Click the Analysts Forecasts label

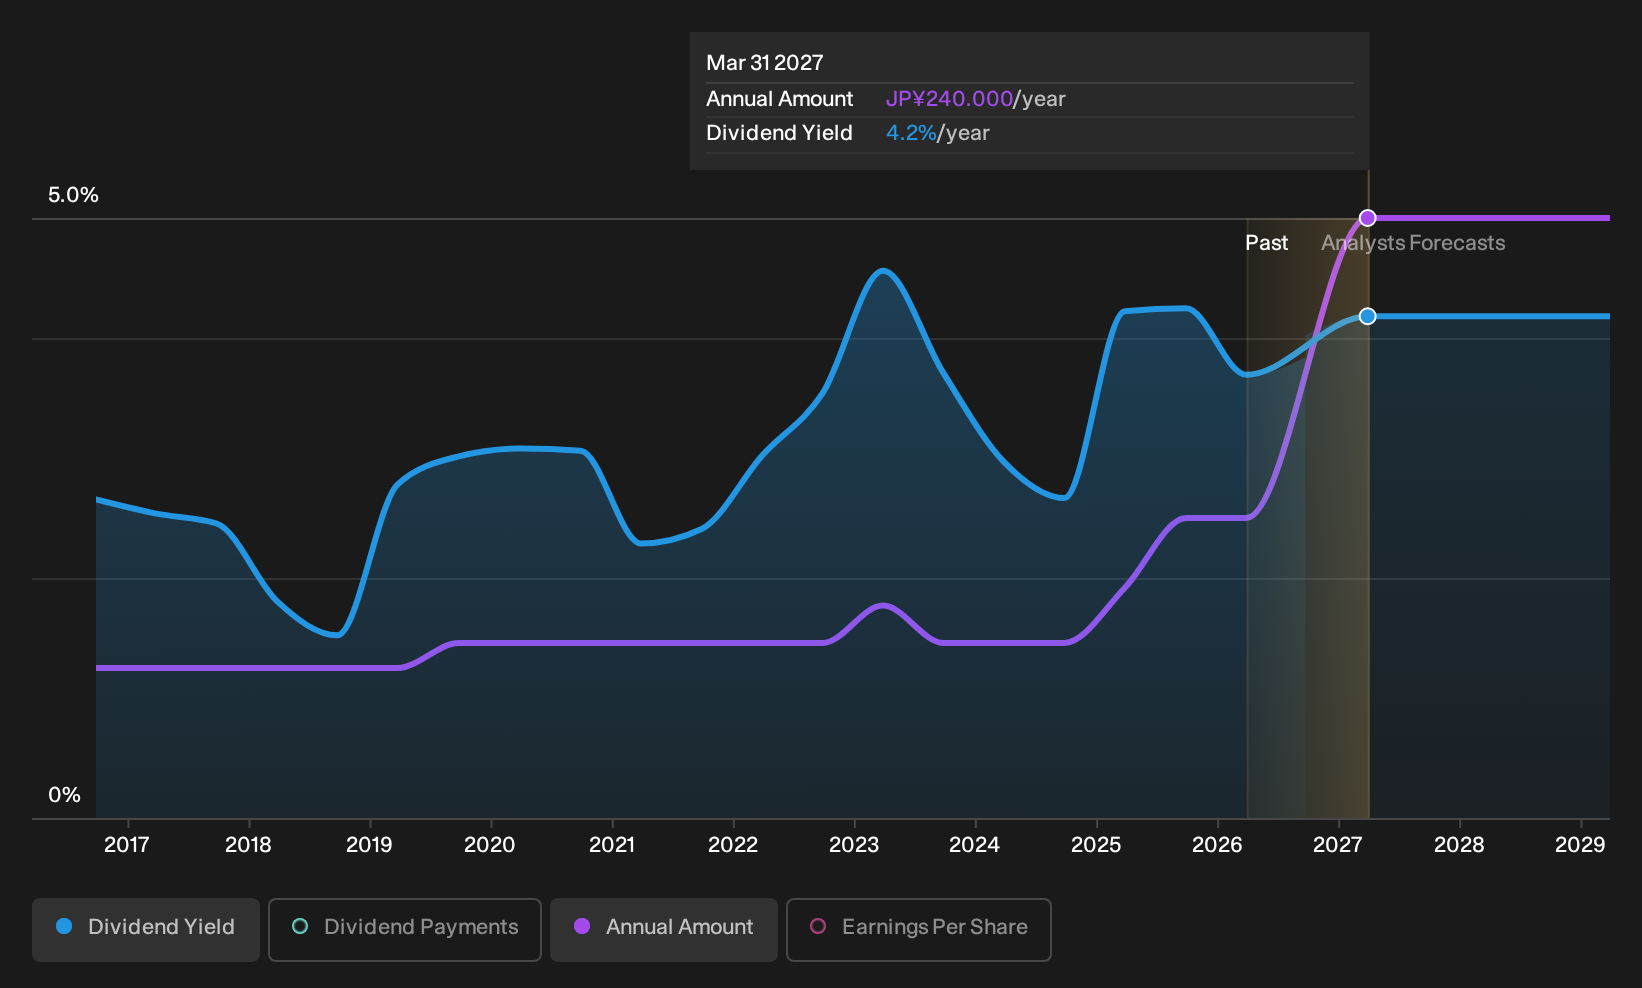point(1413,243)
